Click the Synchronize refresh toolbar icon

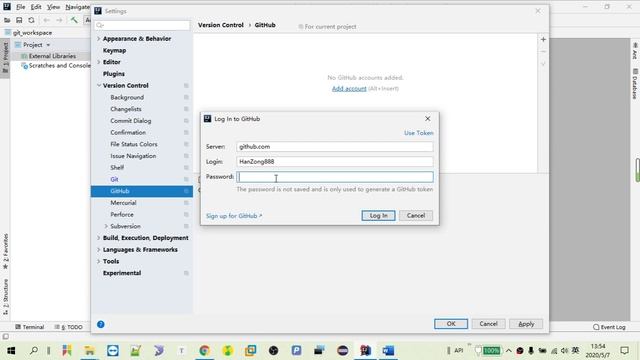click(31, 20)
